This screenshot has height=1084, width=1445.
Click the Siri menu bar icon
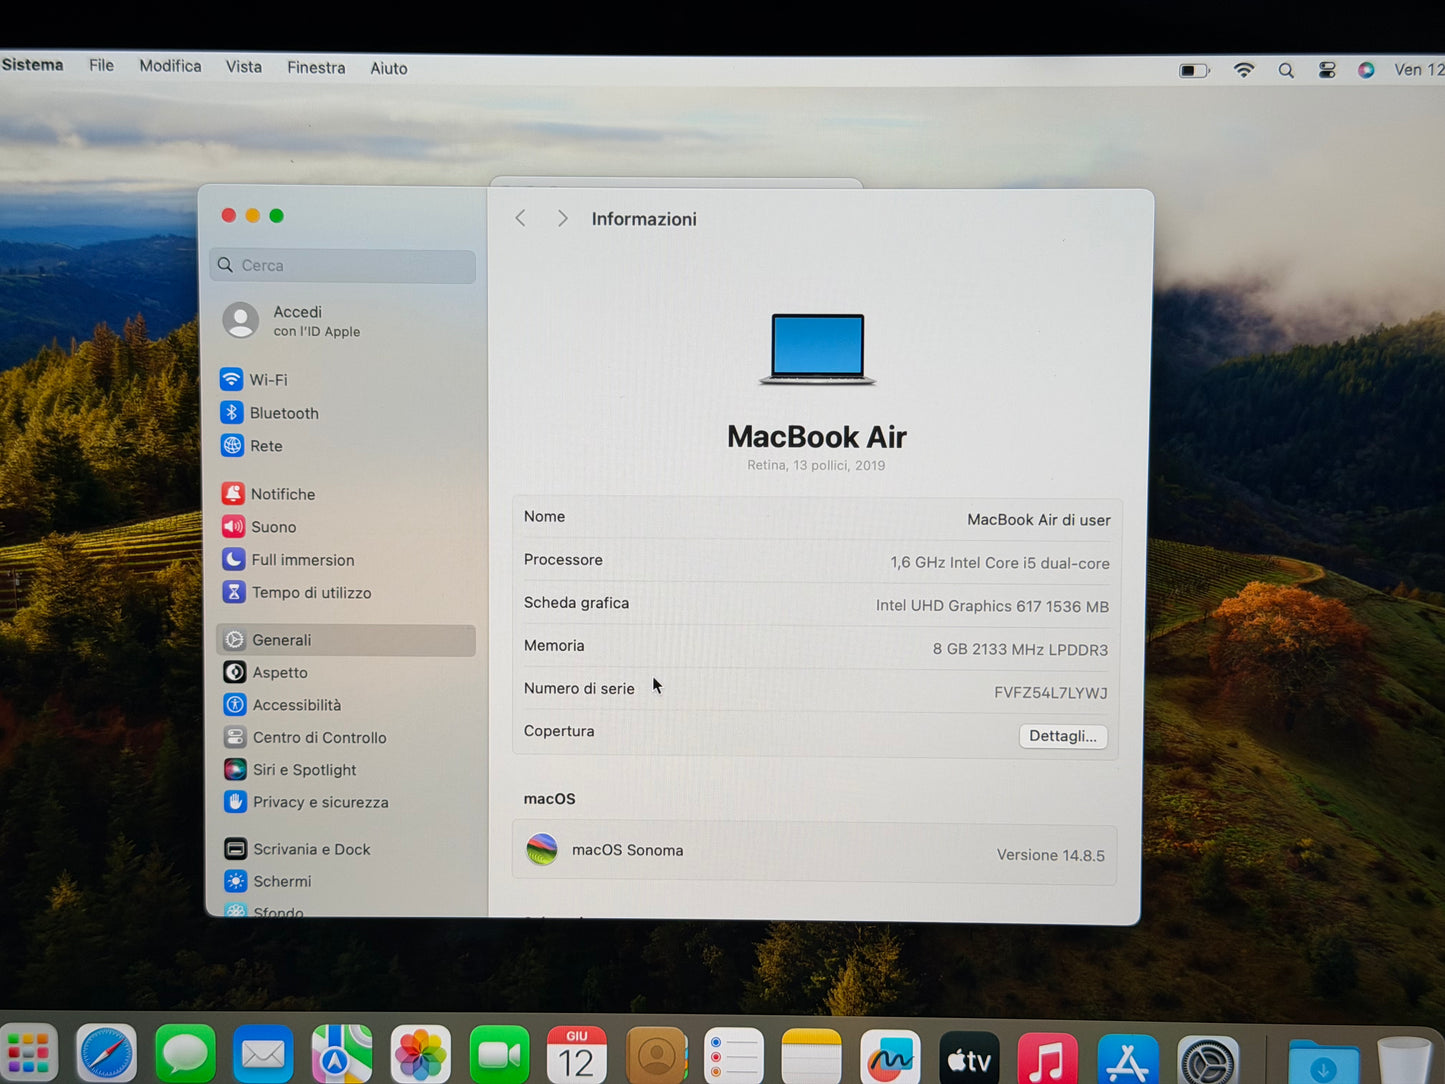pyautogui.click(x=1366, y=70)
